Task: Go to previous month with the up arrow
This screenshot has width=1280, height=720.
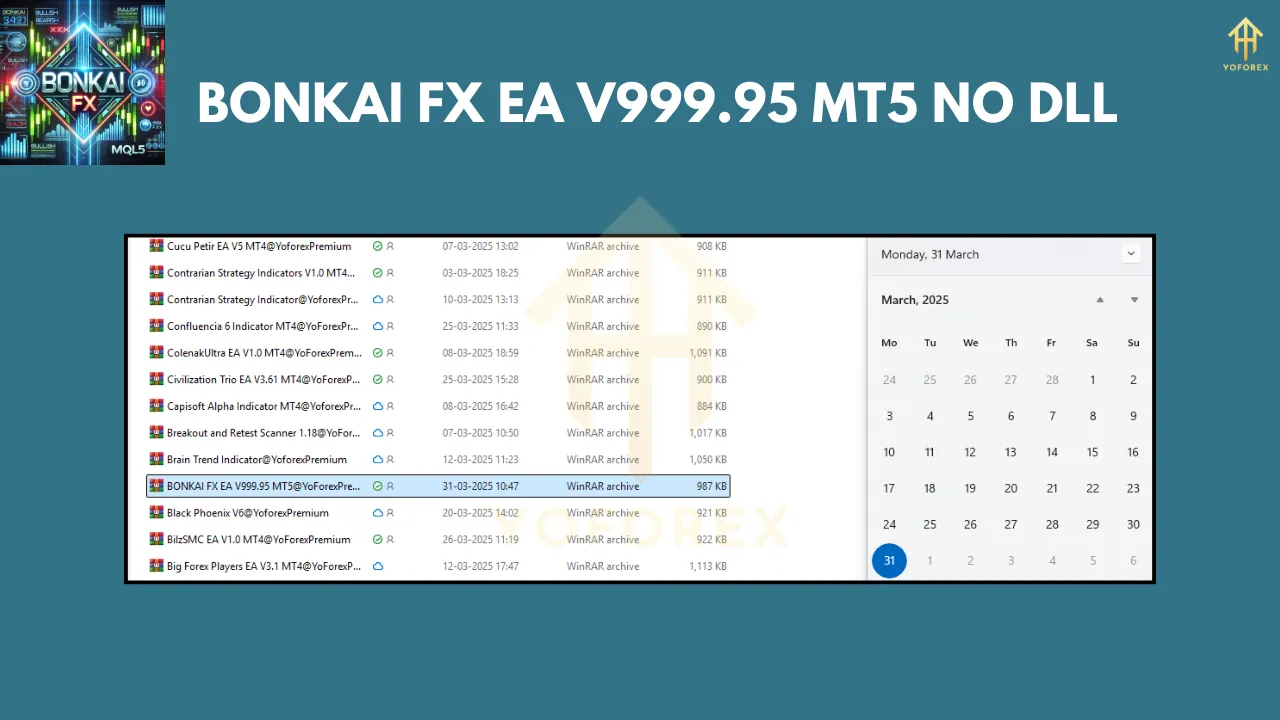Action: [x=1100, y=300]
